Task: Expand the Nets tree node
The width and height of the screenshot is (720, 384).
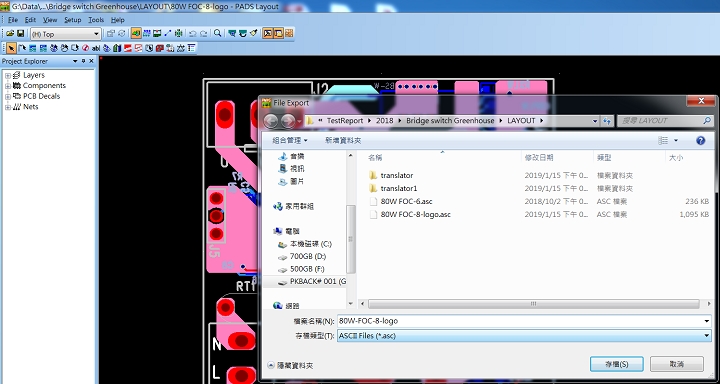Action: (x=7, y=107)
